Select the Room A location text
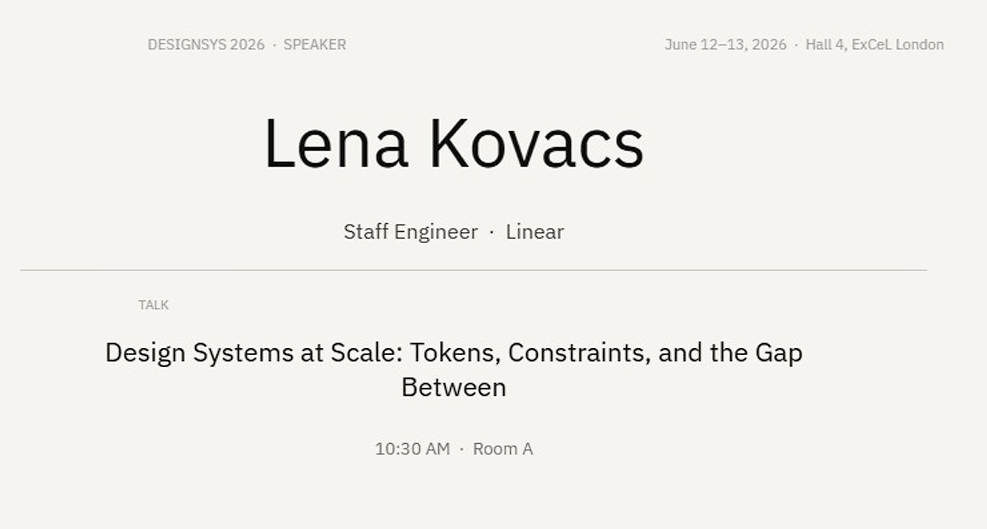This screenshot has height=529, width=987. click(x=503, y=449)
